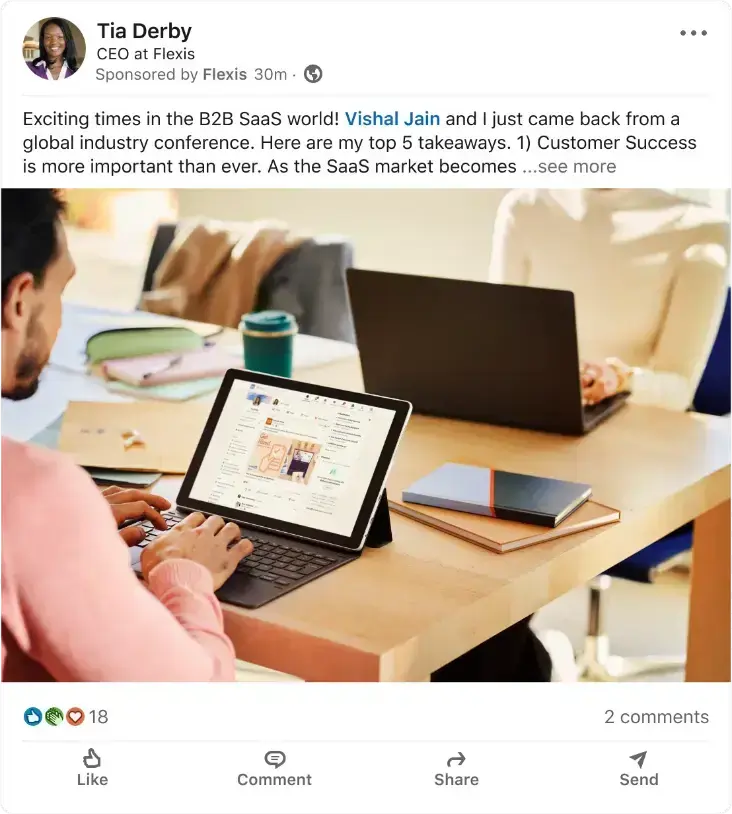
Task: Click the green celebrate reaction icon
Action: pyautogui.click(x=53, y=717)
